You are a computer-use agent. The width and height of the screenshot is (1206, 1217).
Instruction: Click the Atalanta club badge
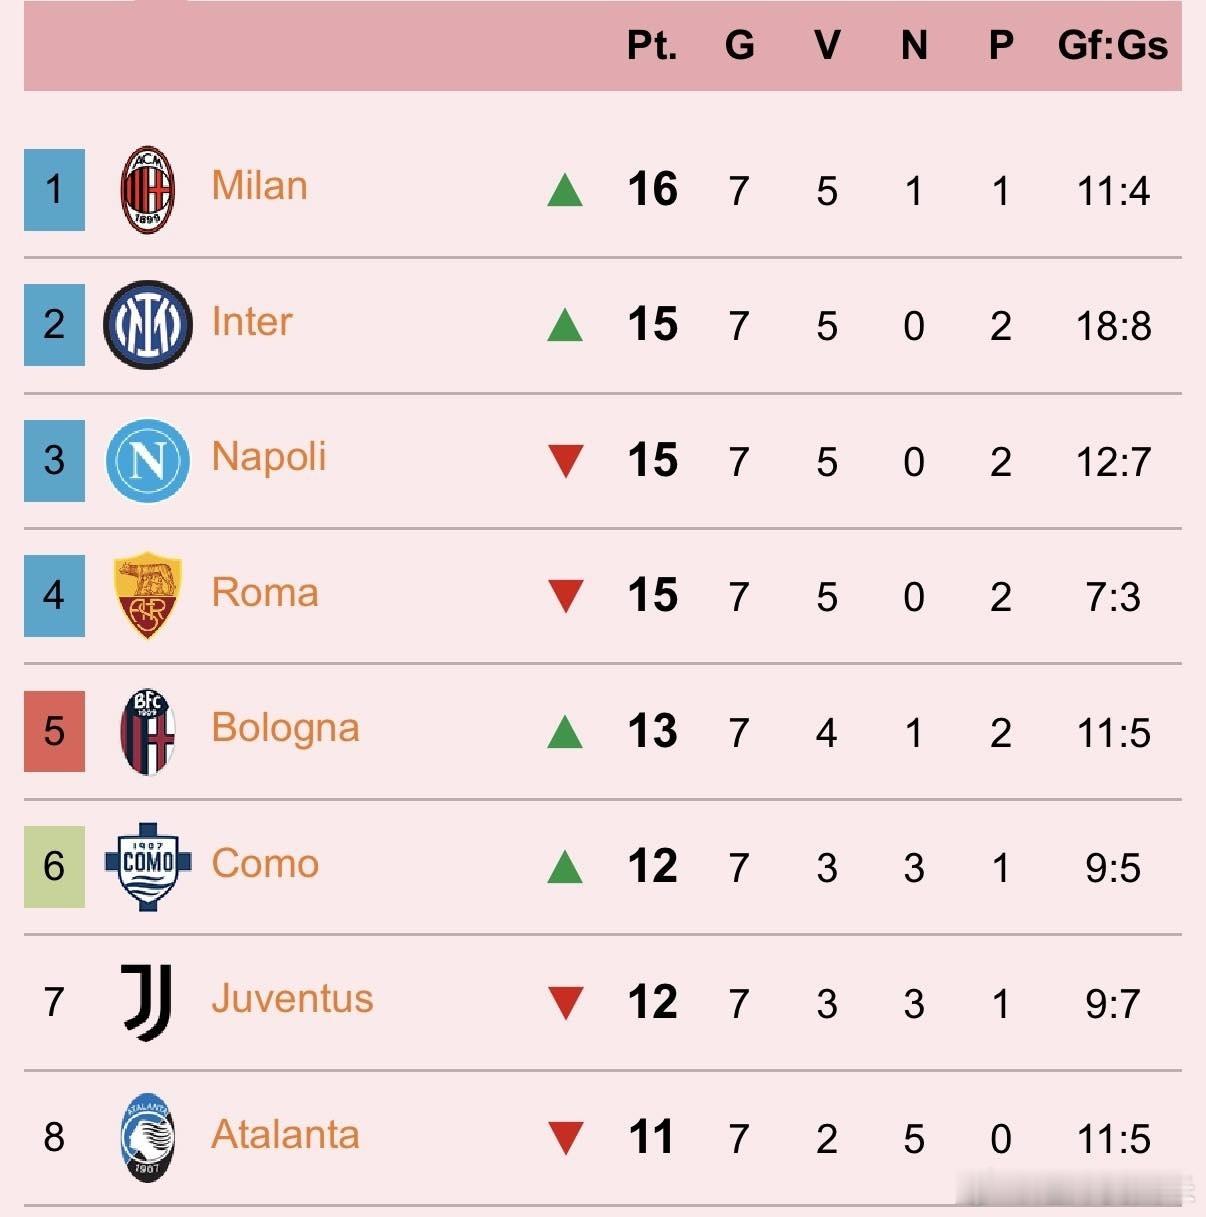[148, 1137]
